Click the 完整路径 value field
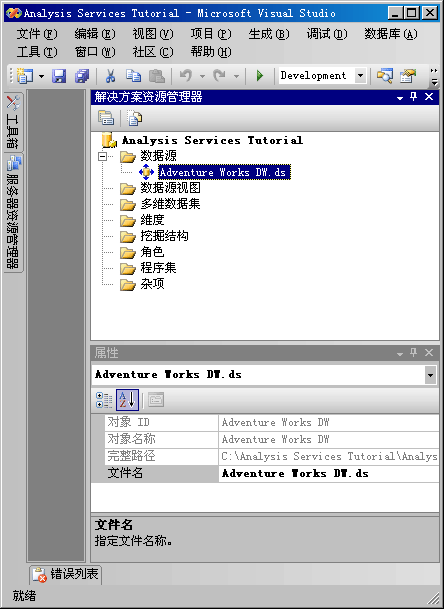444x609 pixels. [x=329, y=456]
